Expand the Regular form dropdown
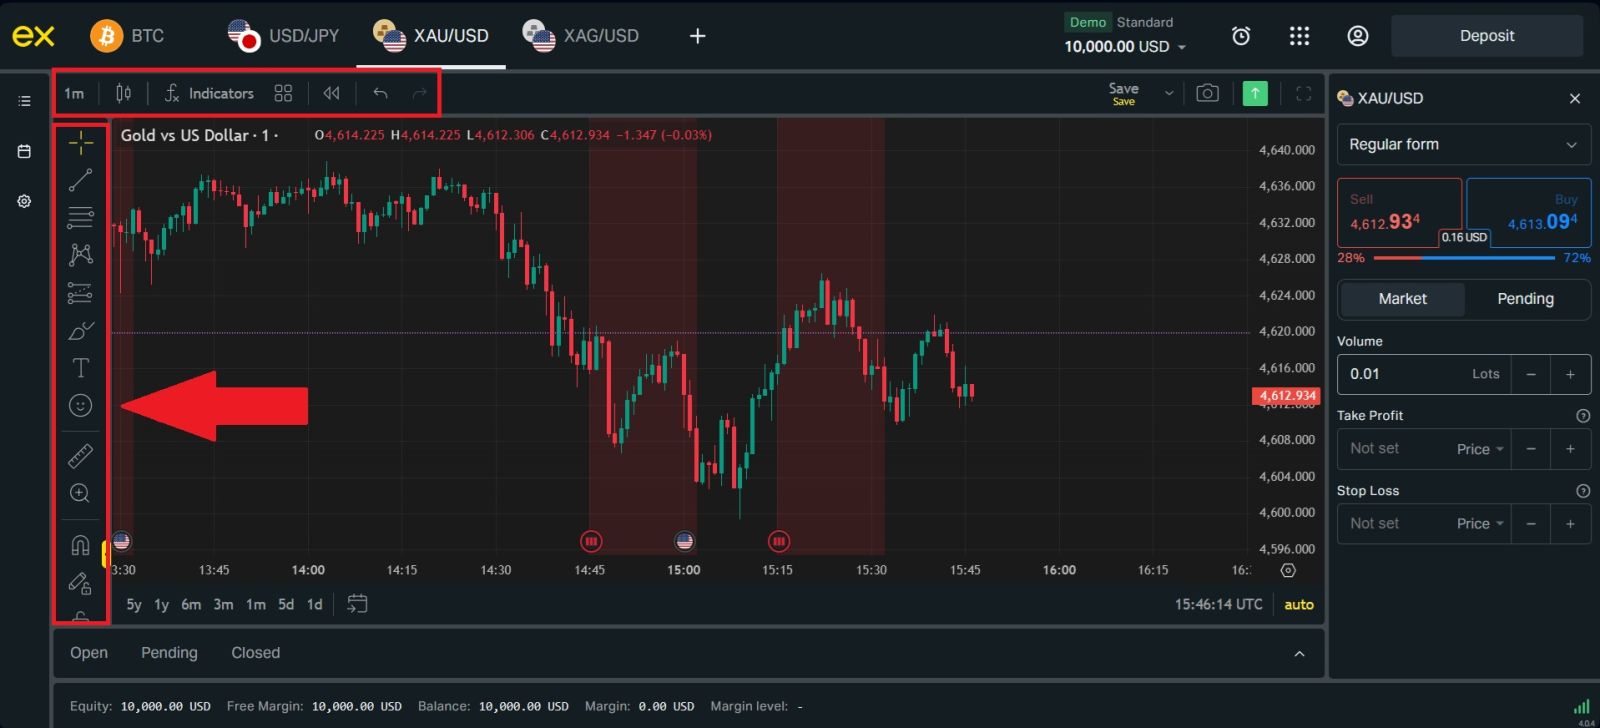This screenshot has width=1600, height=728. 1463,145
